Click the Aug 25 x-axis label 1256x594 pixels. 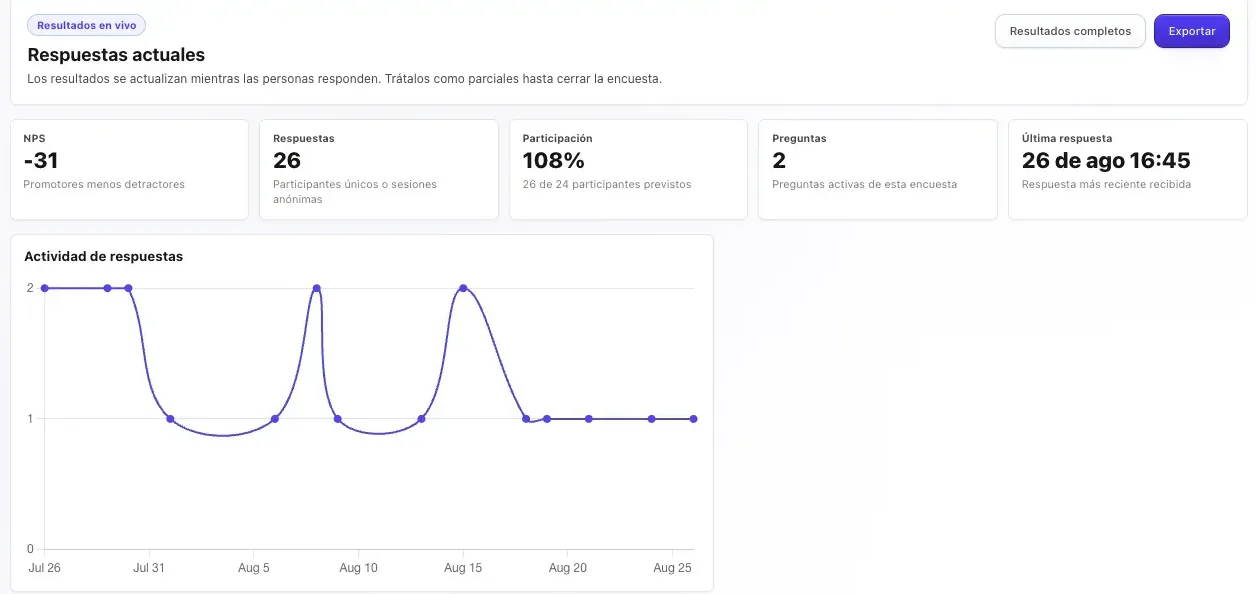click(672, 568)
